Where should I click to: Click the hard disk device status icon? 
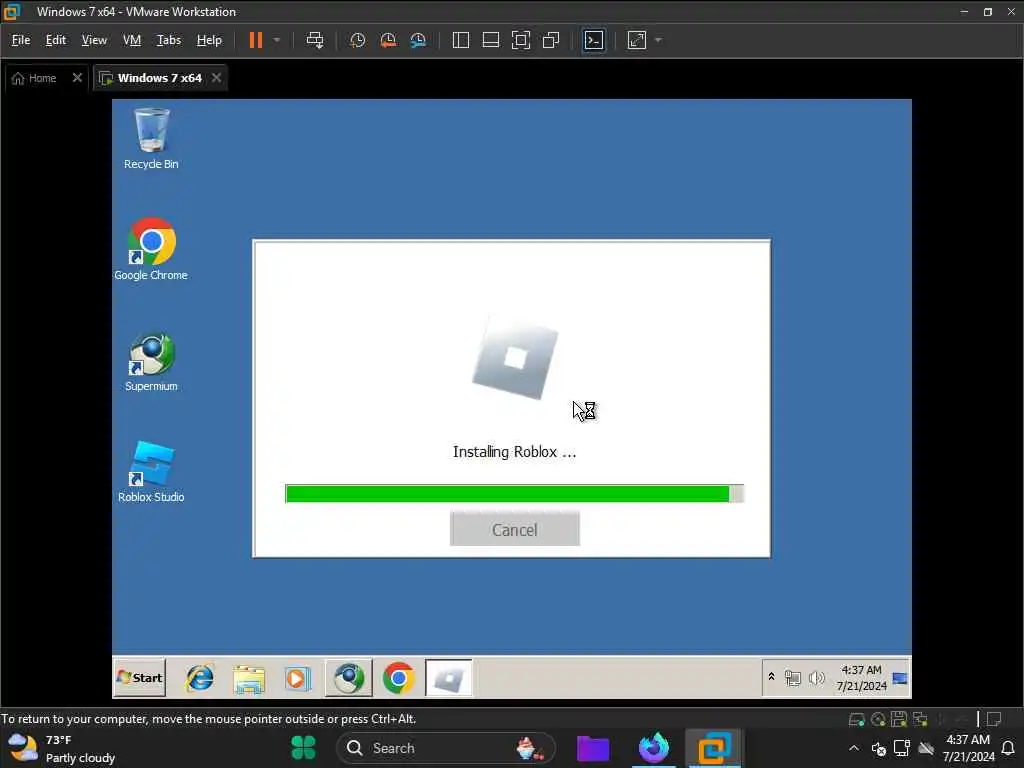[x=857, y=720]
